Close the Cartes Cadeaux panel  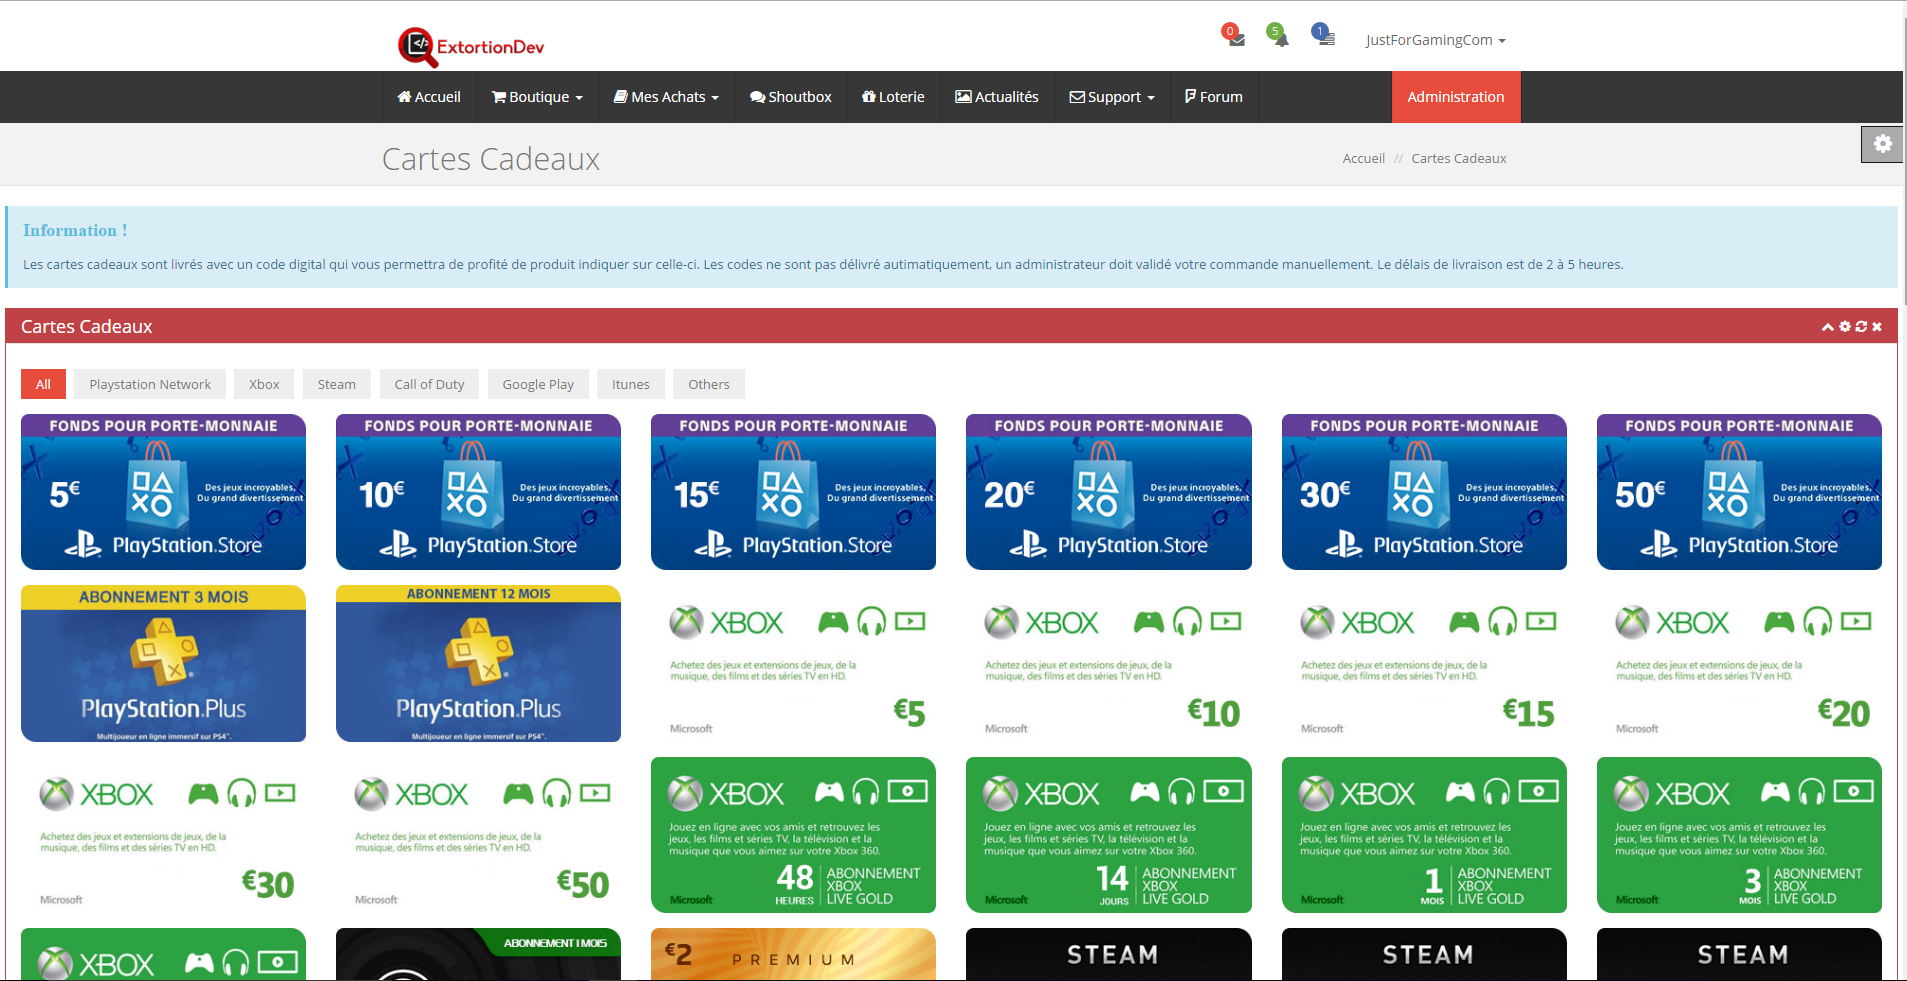[1877, 327]
